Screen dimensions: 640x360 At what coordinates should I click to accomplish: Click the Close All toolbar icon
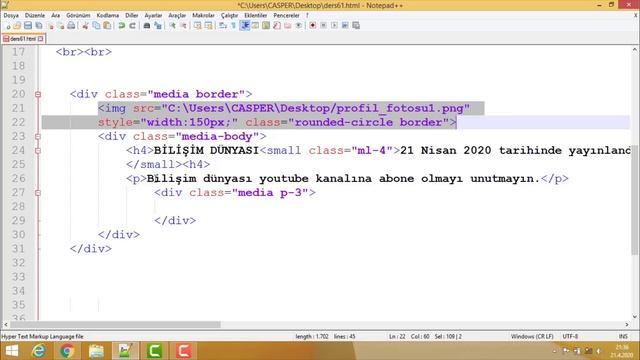[60, 26]
